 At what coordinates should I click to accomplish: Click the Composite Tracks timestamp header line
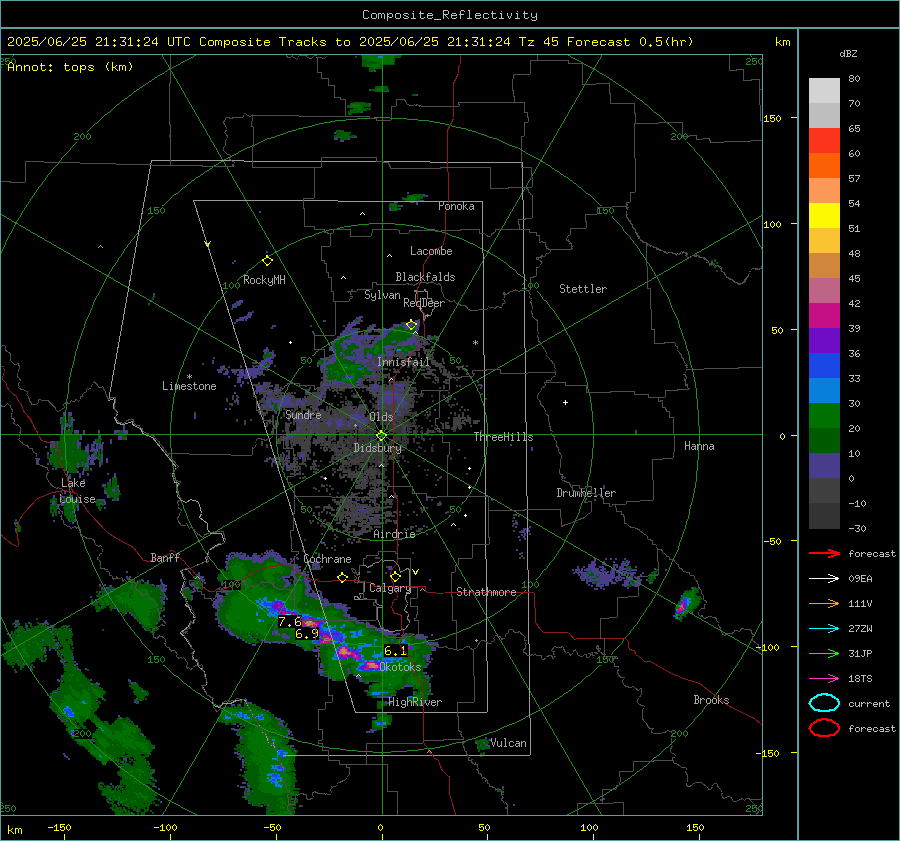(350, 42)
